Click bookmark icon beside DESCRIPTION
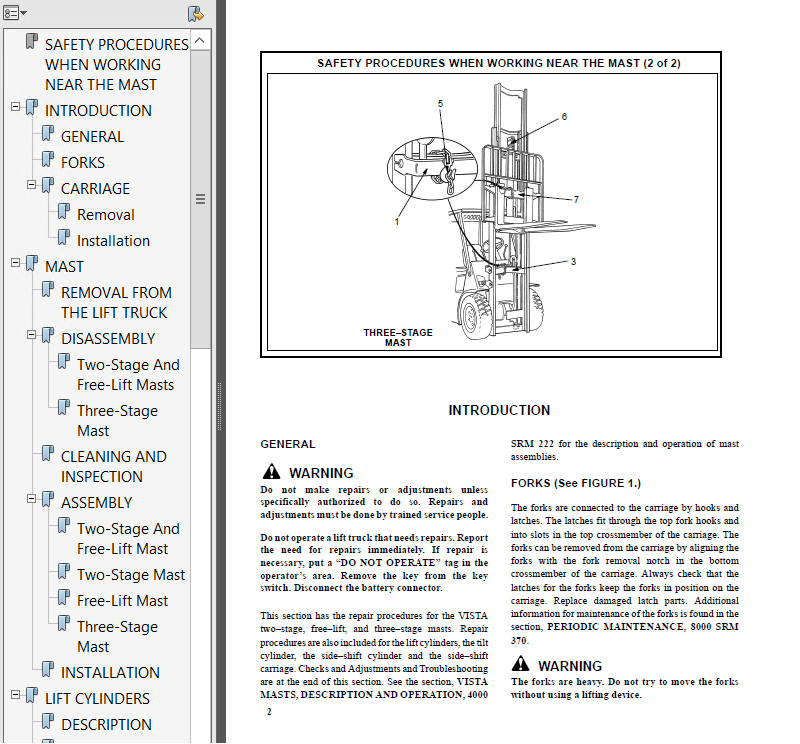800x744 pixels. [47, 721]
